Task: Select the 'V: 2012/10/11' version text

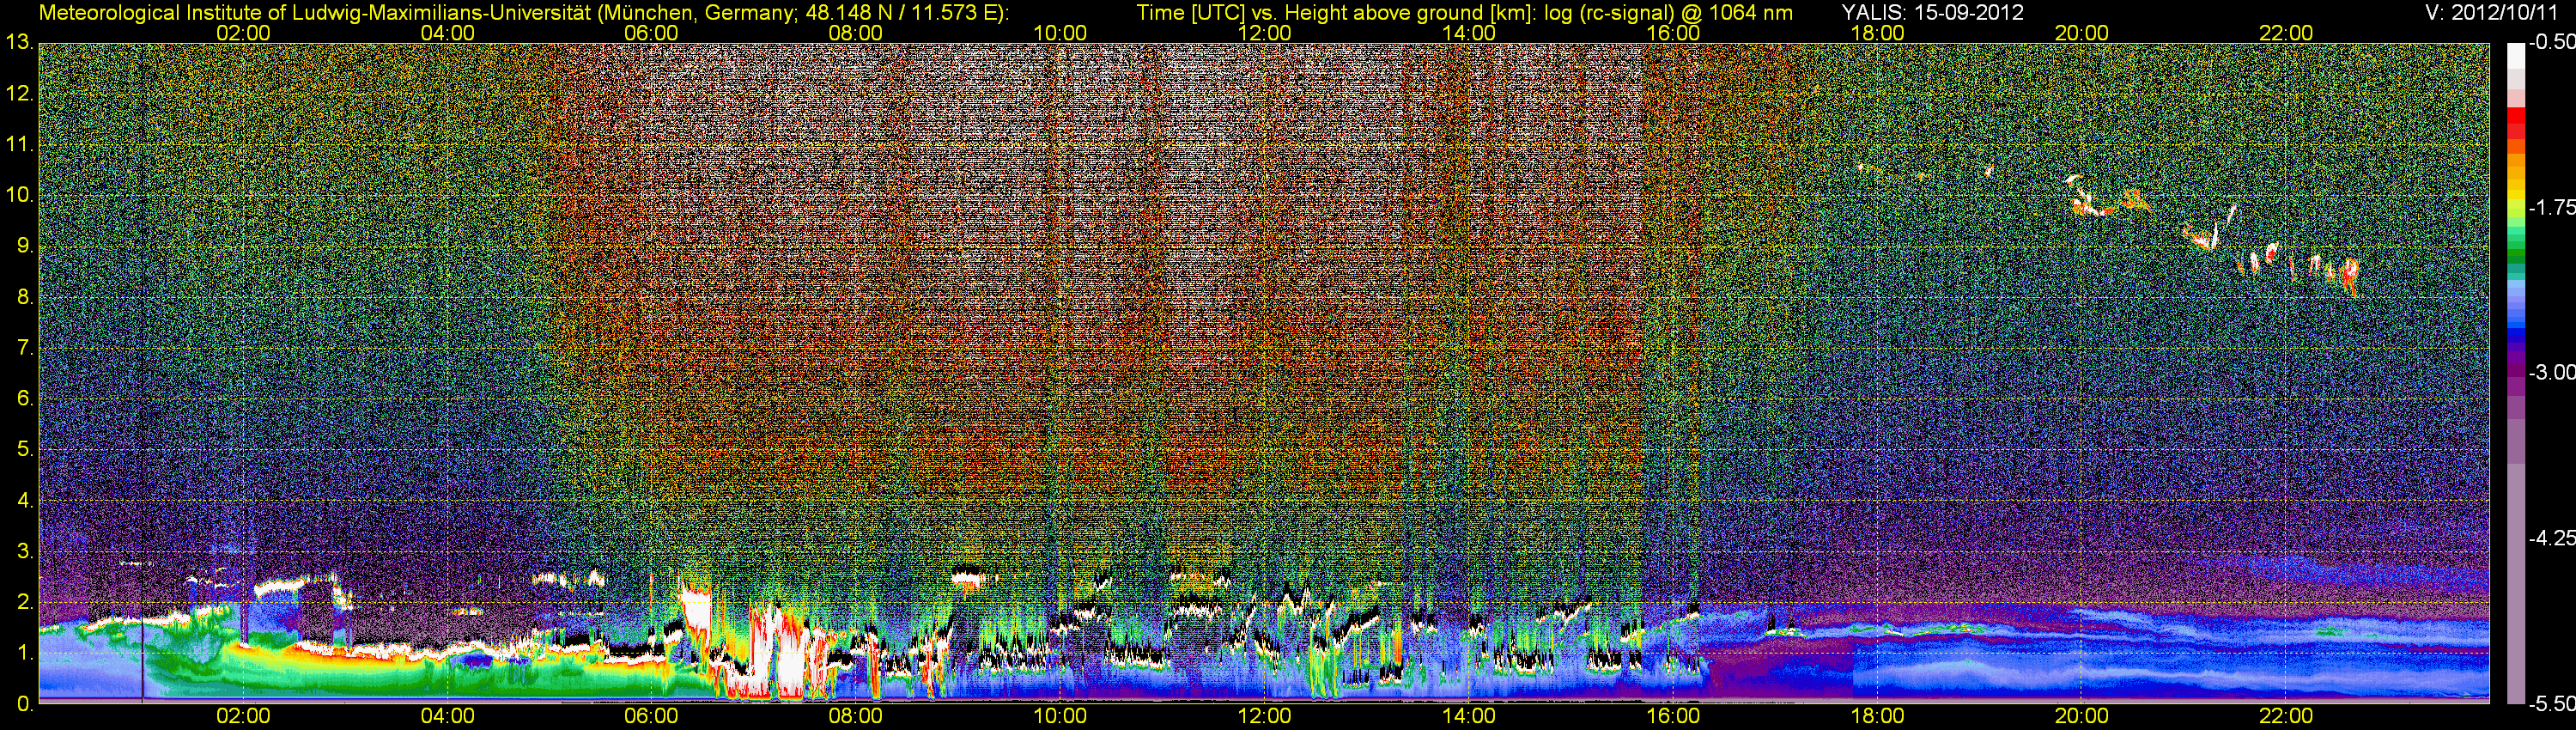Action: 2493,12
